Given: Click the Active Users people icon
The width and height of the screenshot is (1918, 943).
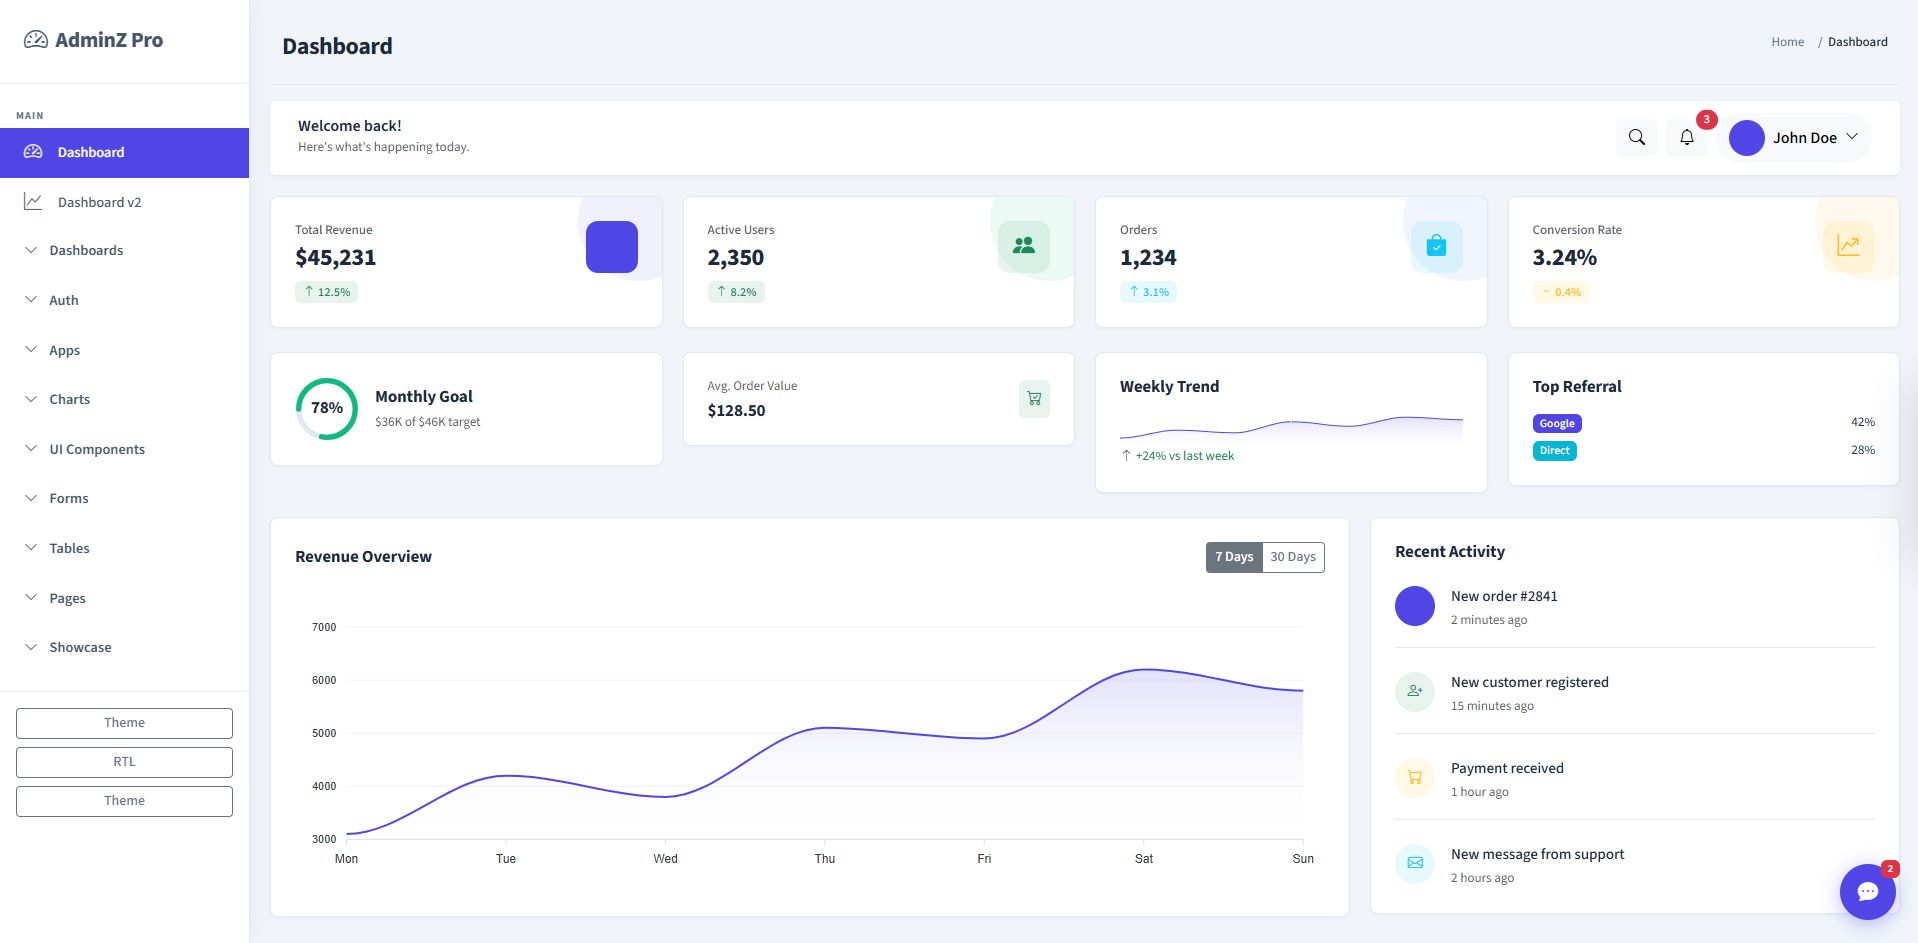Looking at the screenshot, I should (x=1023, y=246).
